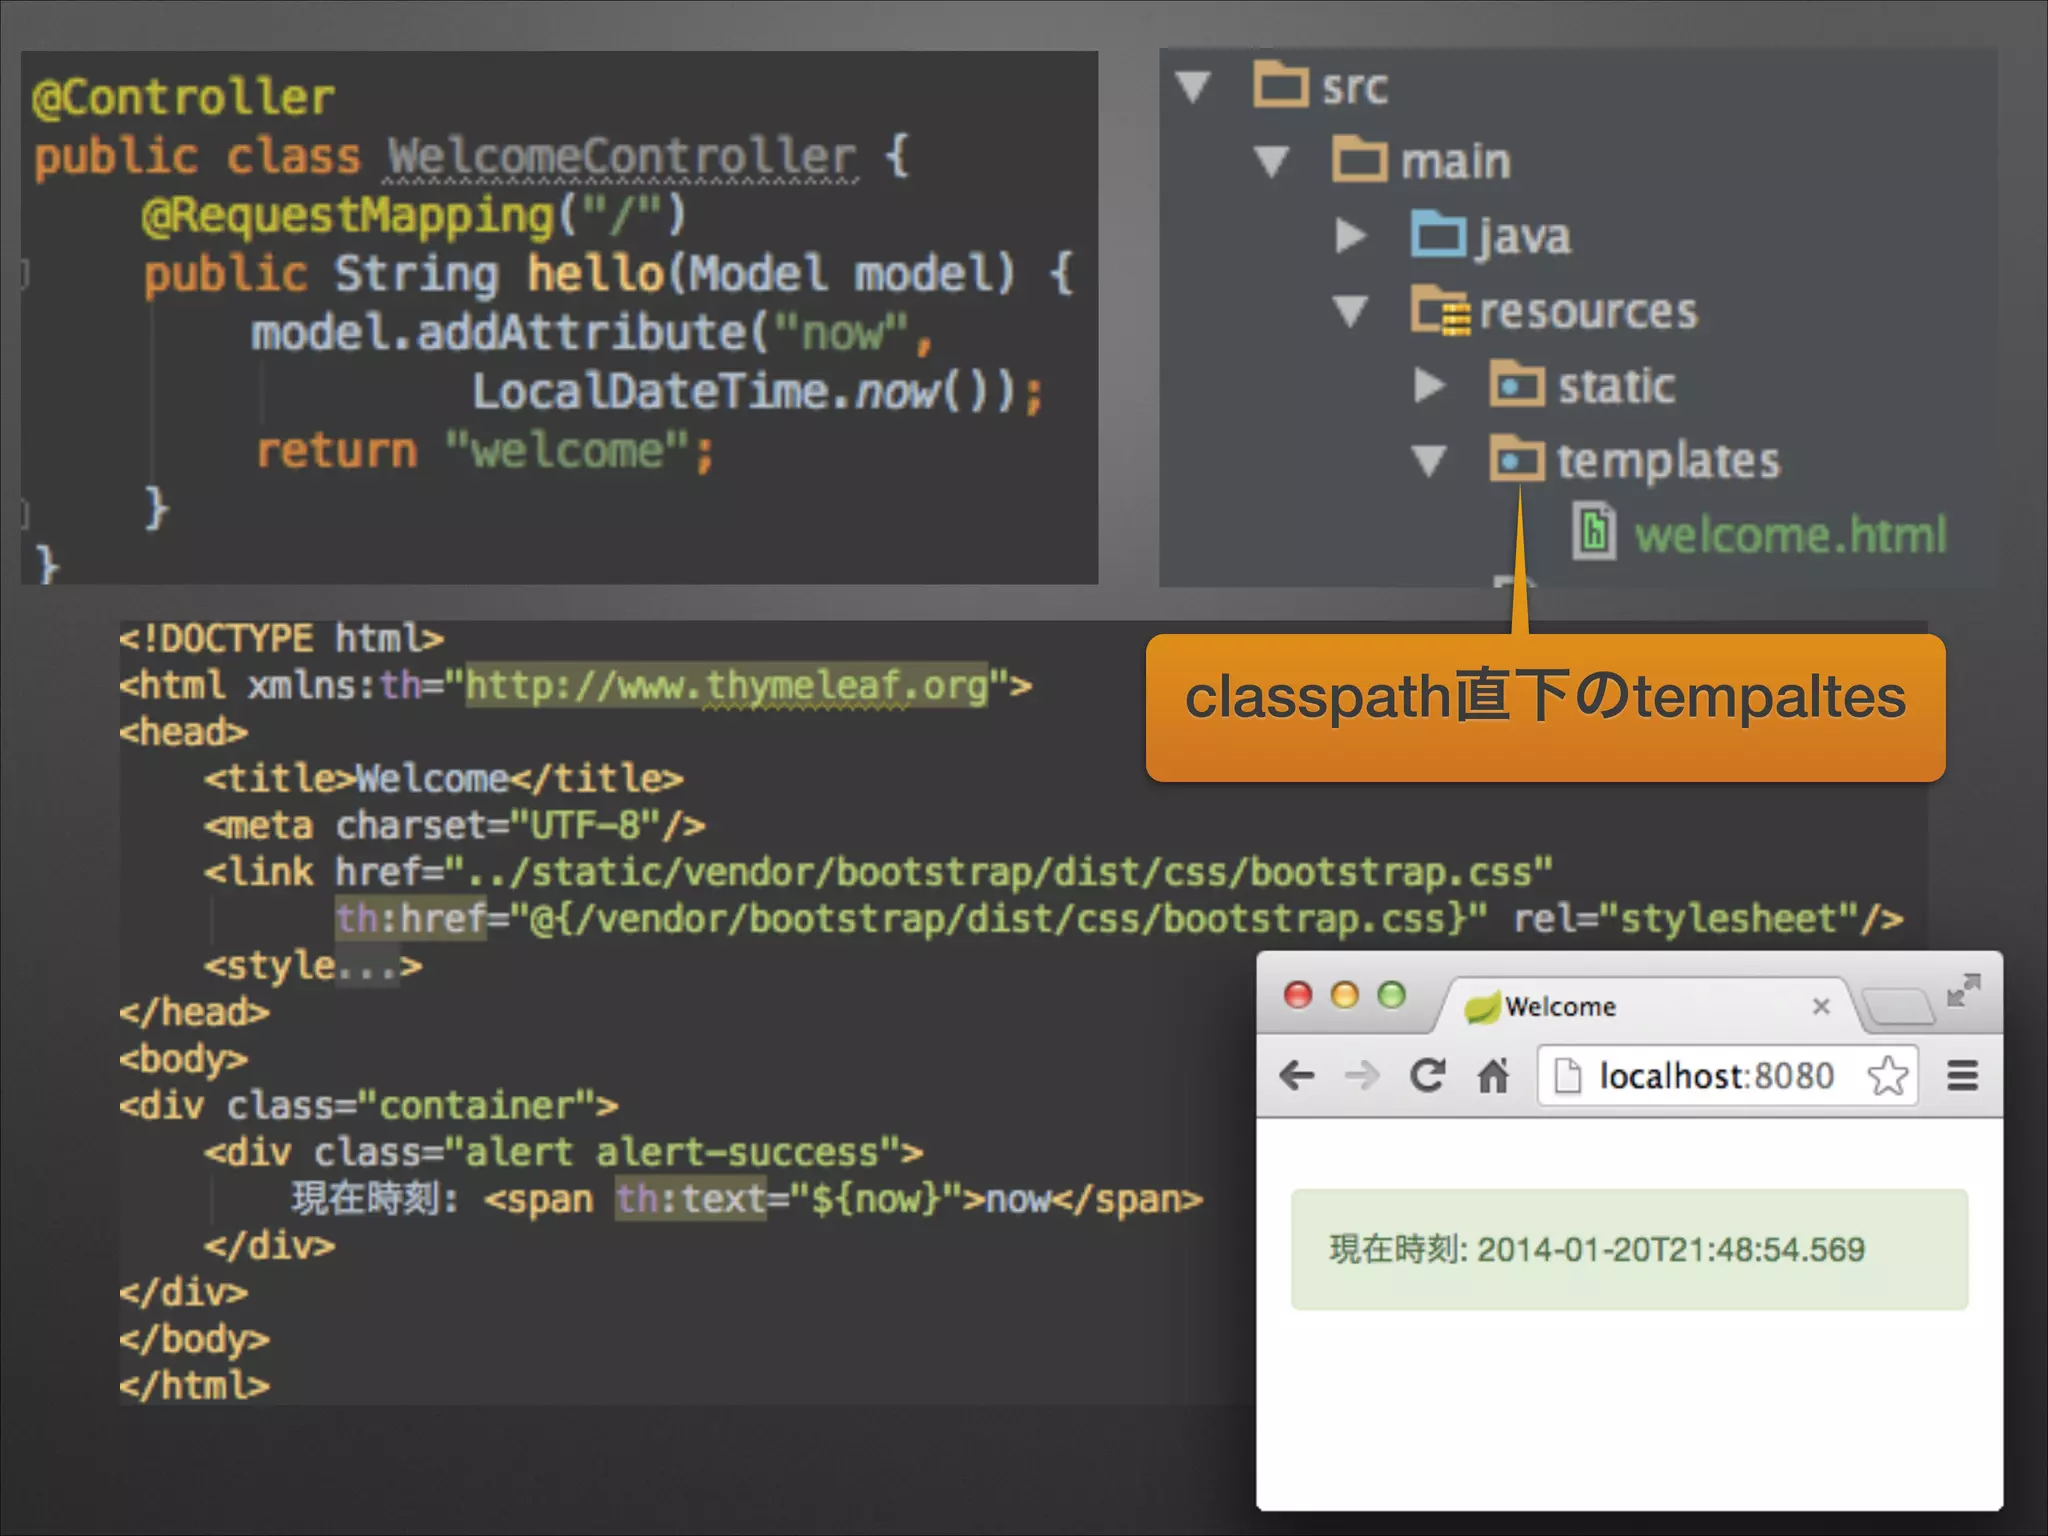Click the page icon in address bar
The width and height of the screenshot is (2048, 1536).
1567,1076
